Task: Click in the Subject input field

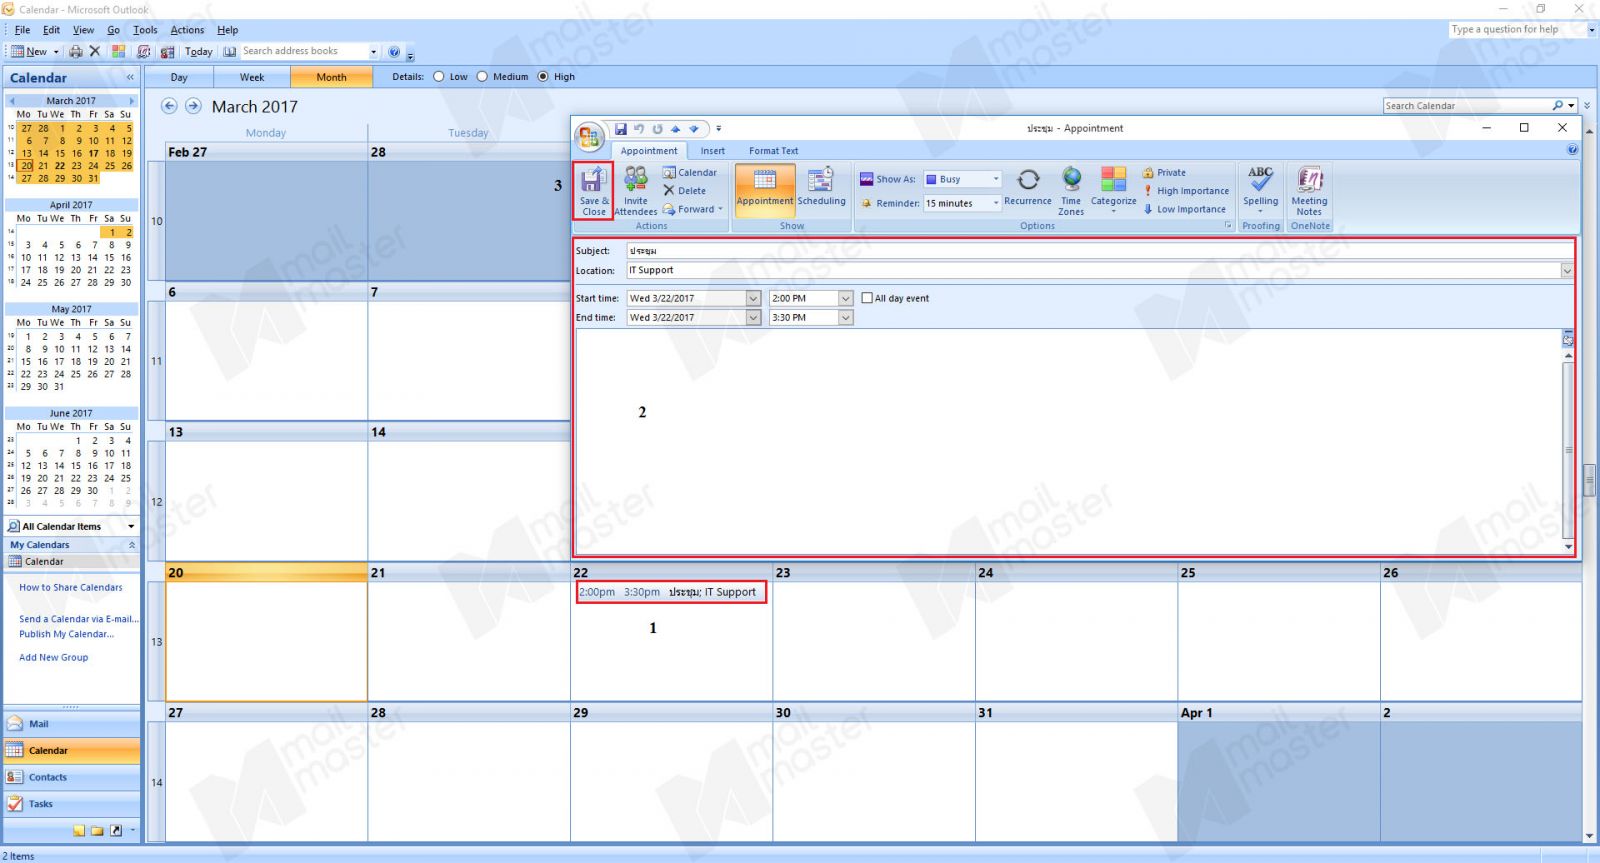Action: point(1099,251)
